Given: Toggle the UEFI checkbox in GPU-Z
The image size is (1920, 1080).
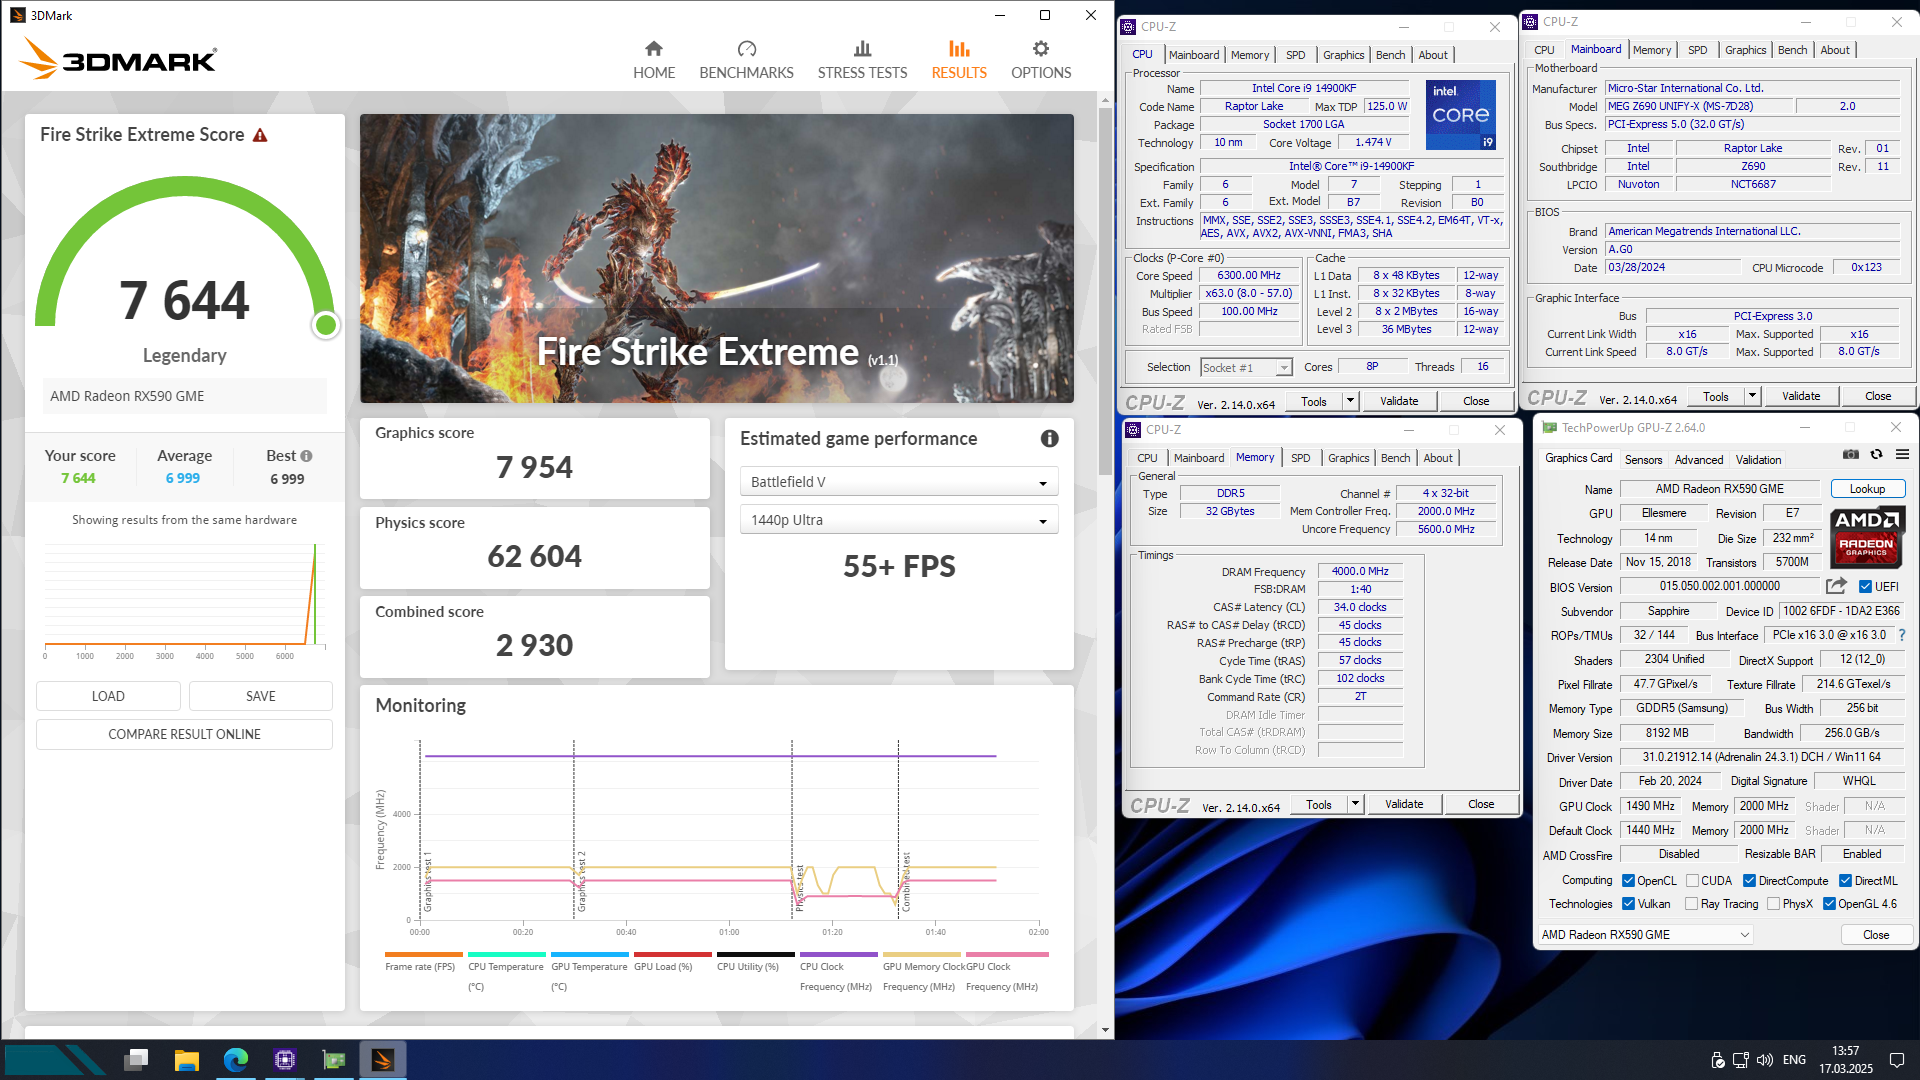Looking at the screenshot, I should tap(1865, 587).
